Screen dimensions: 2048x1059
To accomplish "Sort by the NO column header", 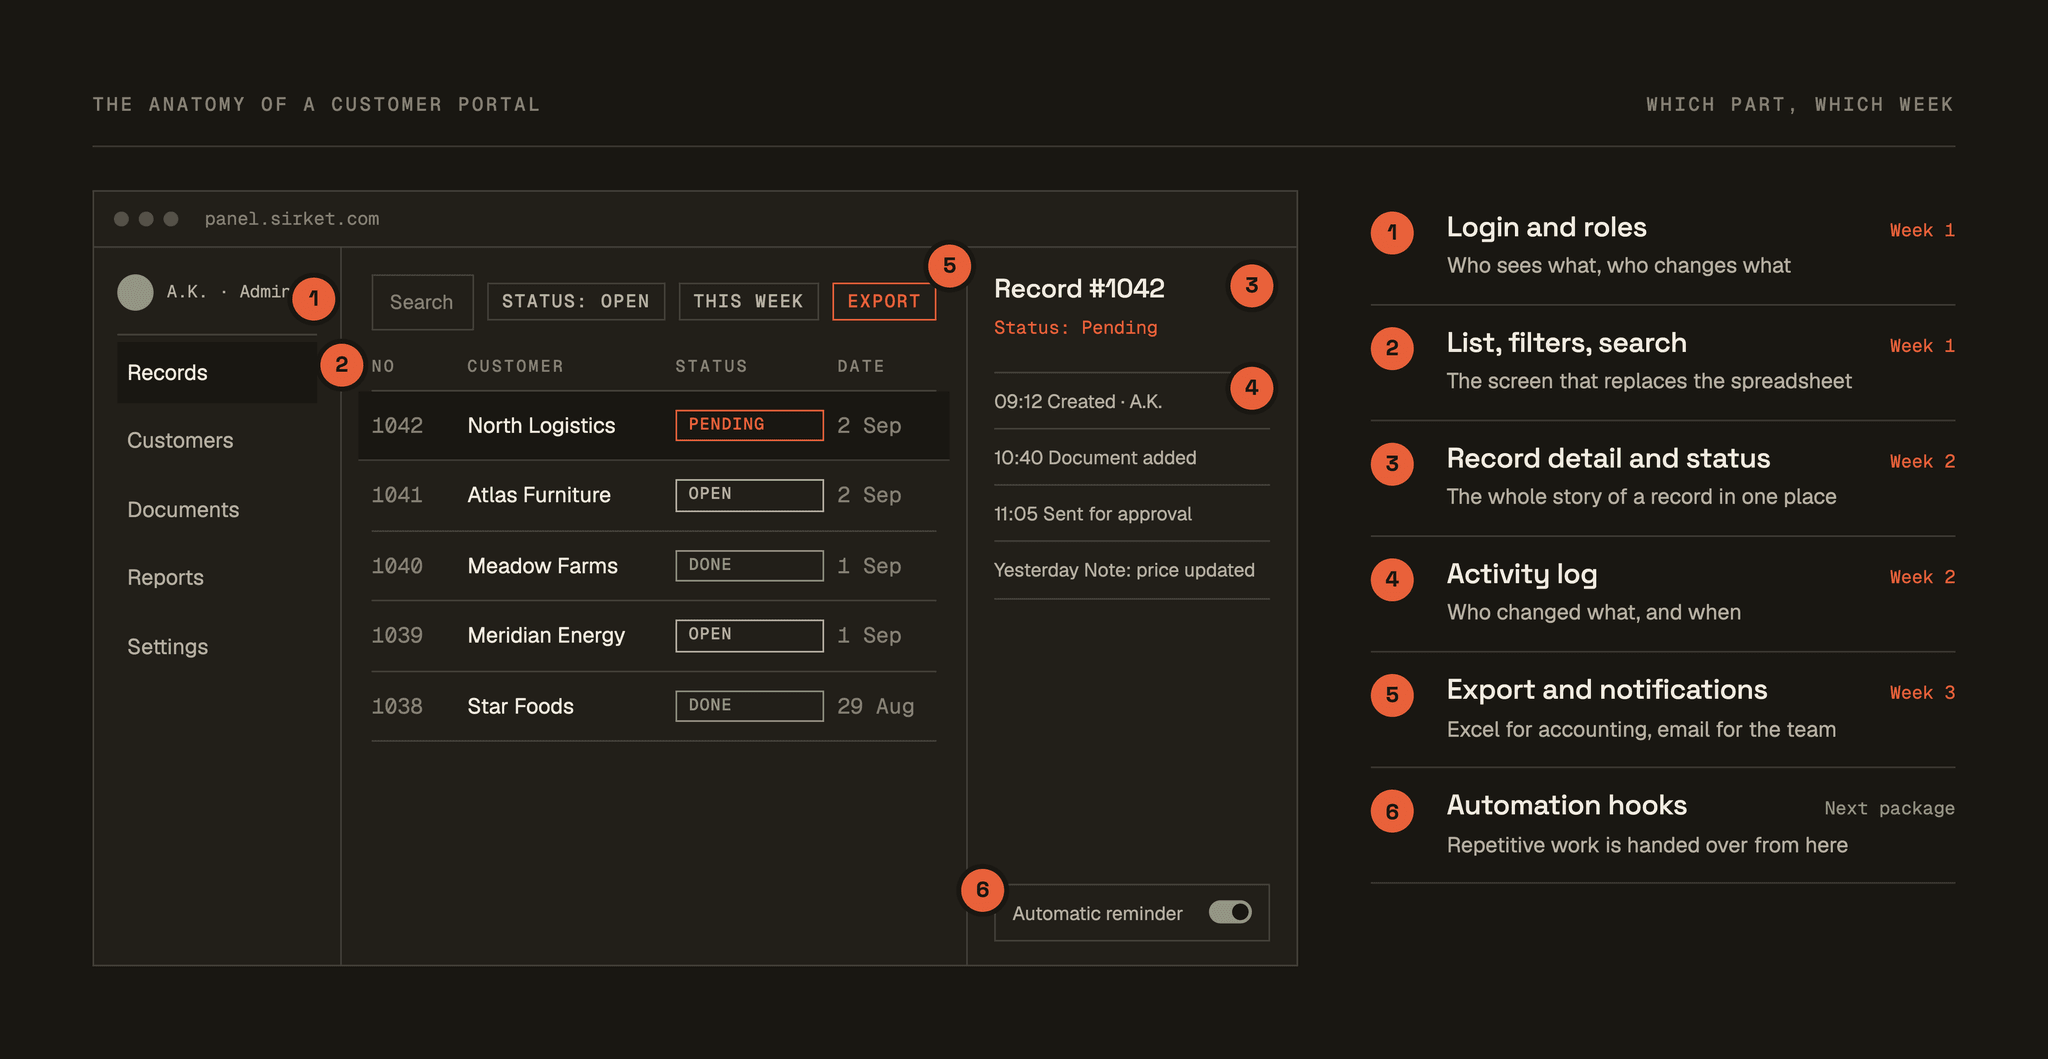I will pos(383,366).
